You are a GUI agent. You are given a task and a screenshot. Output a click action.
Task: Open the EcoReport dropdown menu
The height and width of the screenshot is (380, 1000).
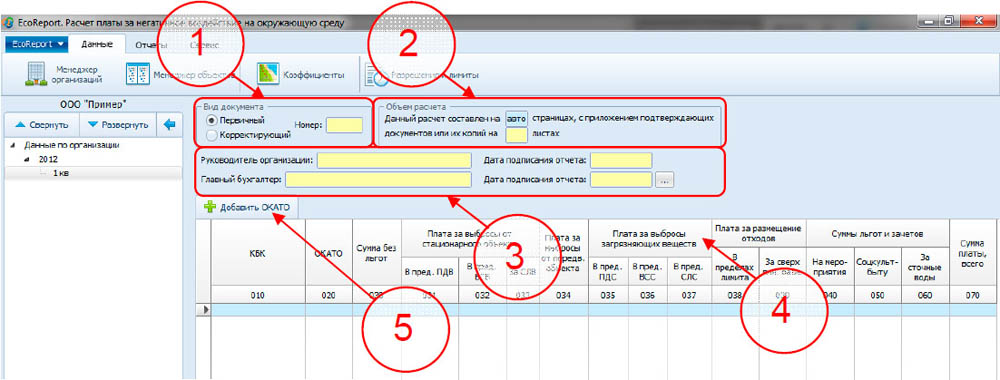pyautogui.click(x=36, y=44)
